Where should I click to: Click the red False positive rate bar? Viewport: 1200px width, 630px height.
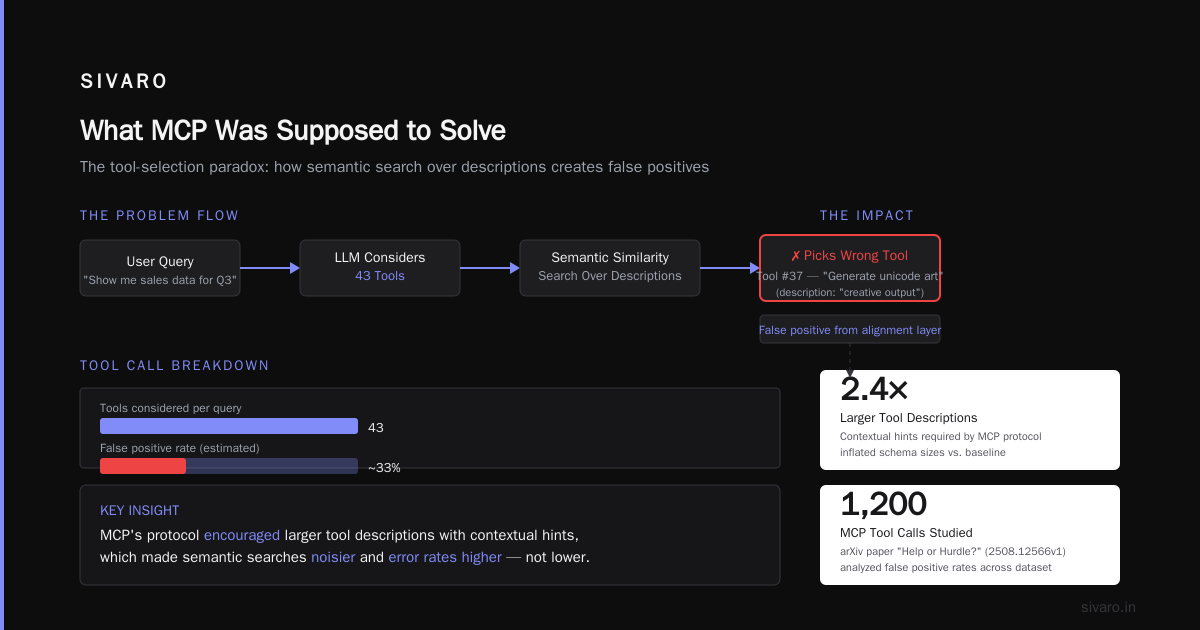click(x=143, y=466)
